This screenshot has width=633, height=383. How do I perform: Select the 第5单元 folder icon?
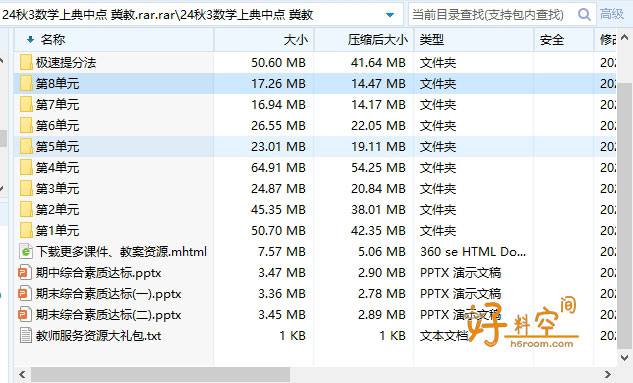26,147
